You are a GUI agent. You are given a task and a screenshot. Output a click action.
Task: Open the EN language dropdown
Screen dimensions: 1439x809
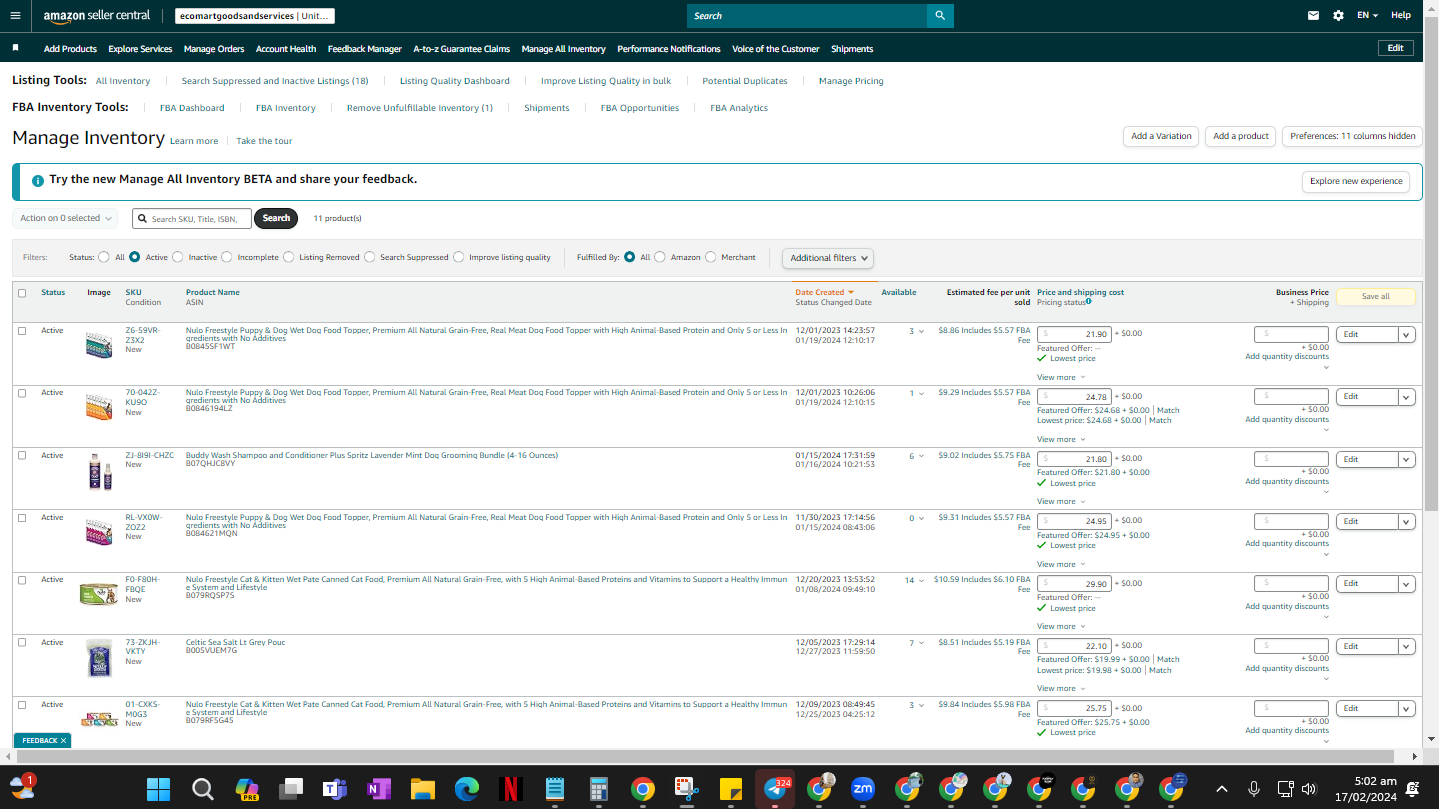coord(1367,16)
